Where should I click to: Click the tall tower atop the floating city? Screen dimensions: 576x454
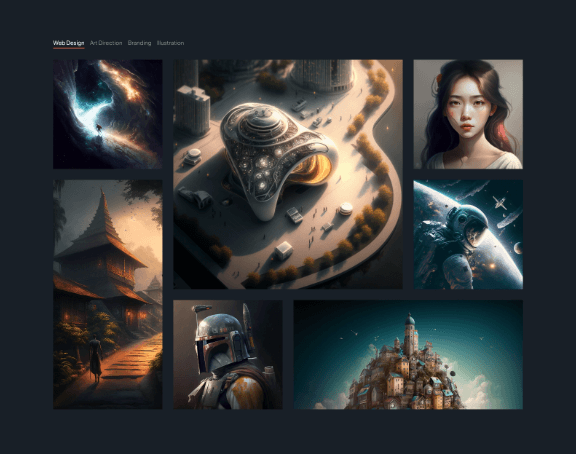click(410, 331)
